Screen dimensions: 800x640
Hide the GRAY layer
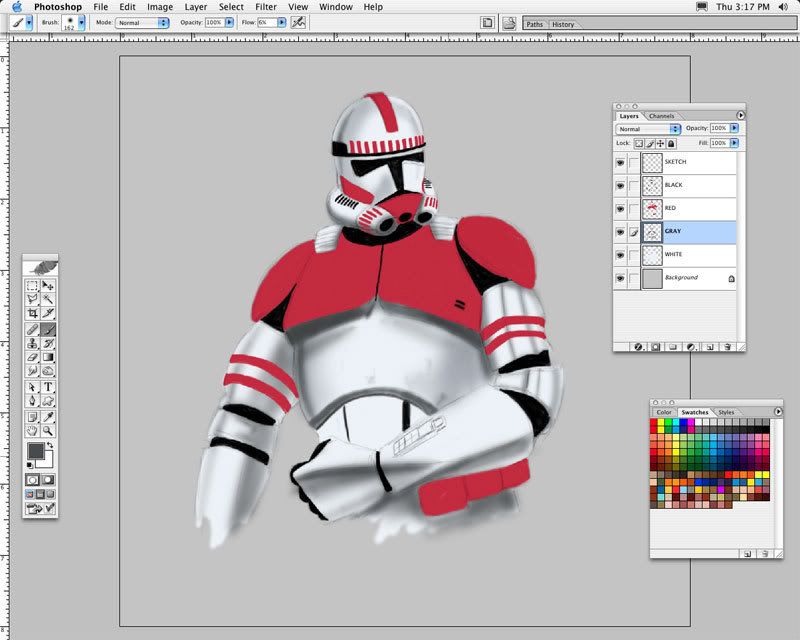coord(620,232)
